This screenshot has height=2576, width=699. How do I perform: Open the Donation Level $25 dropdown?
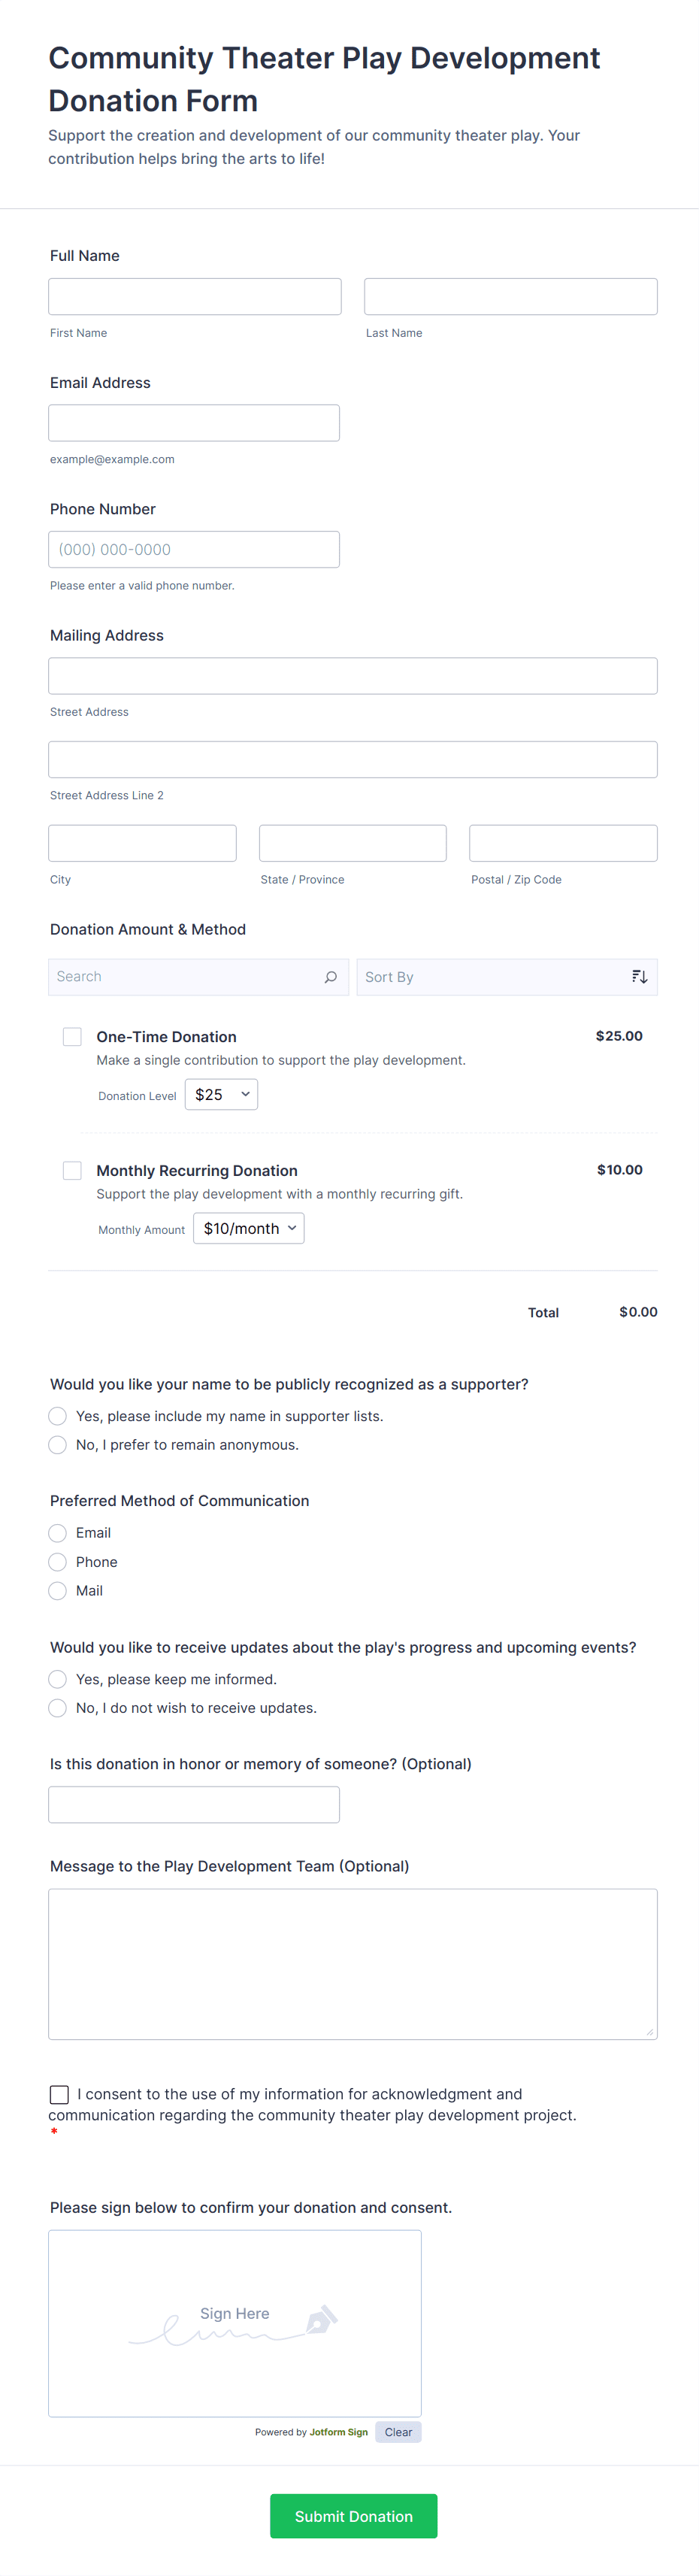[221, 1095]
